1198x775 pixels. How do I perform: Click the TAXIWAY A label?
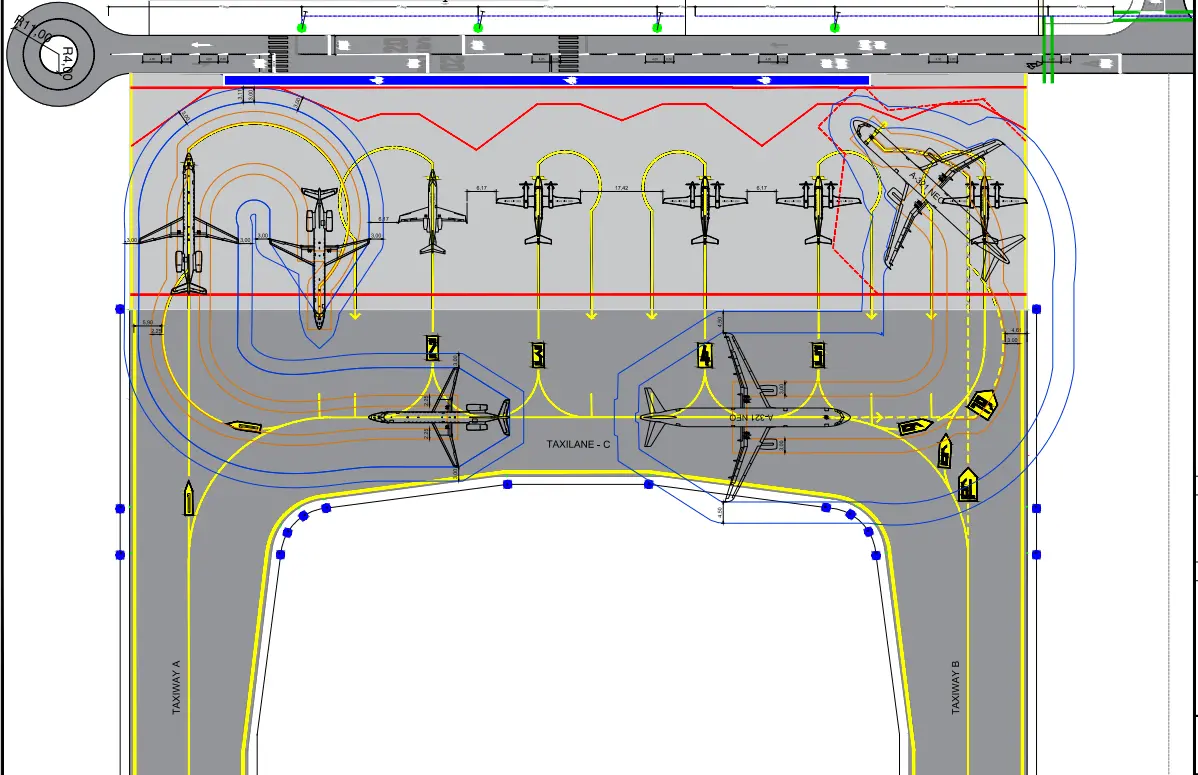click(x=177, y=686)
